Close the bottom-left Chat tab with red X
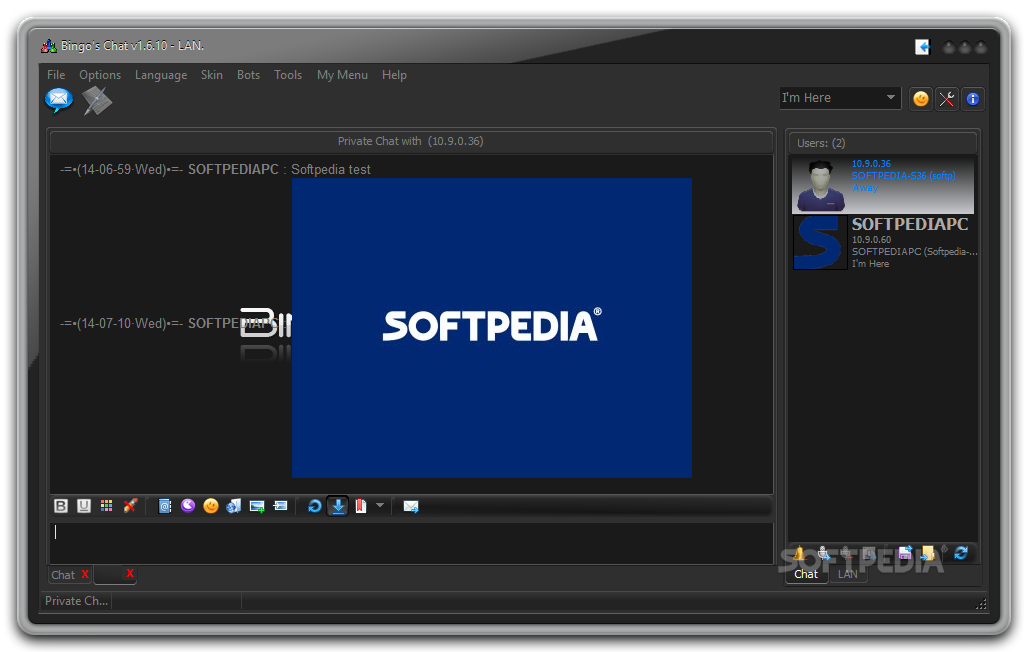The height and width of the screenshot is (652, 1028). coord(85,574)
